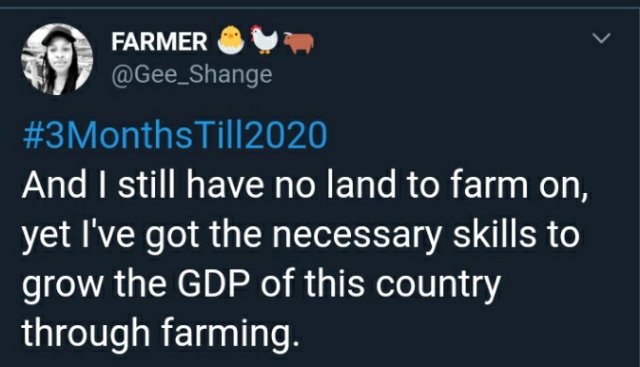
Task: Open the #3MonthsTill2020 hashtag
Action: (x=175, y=135)
